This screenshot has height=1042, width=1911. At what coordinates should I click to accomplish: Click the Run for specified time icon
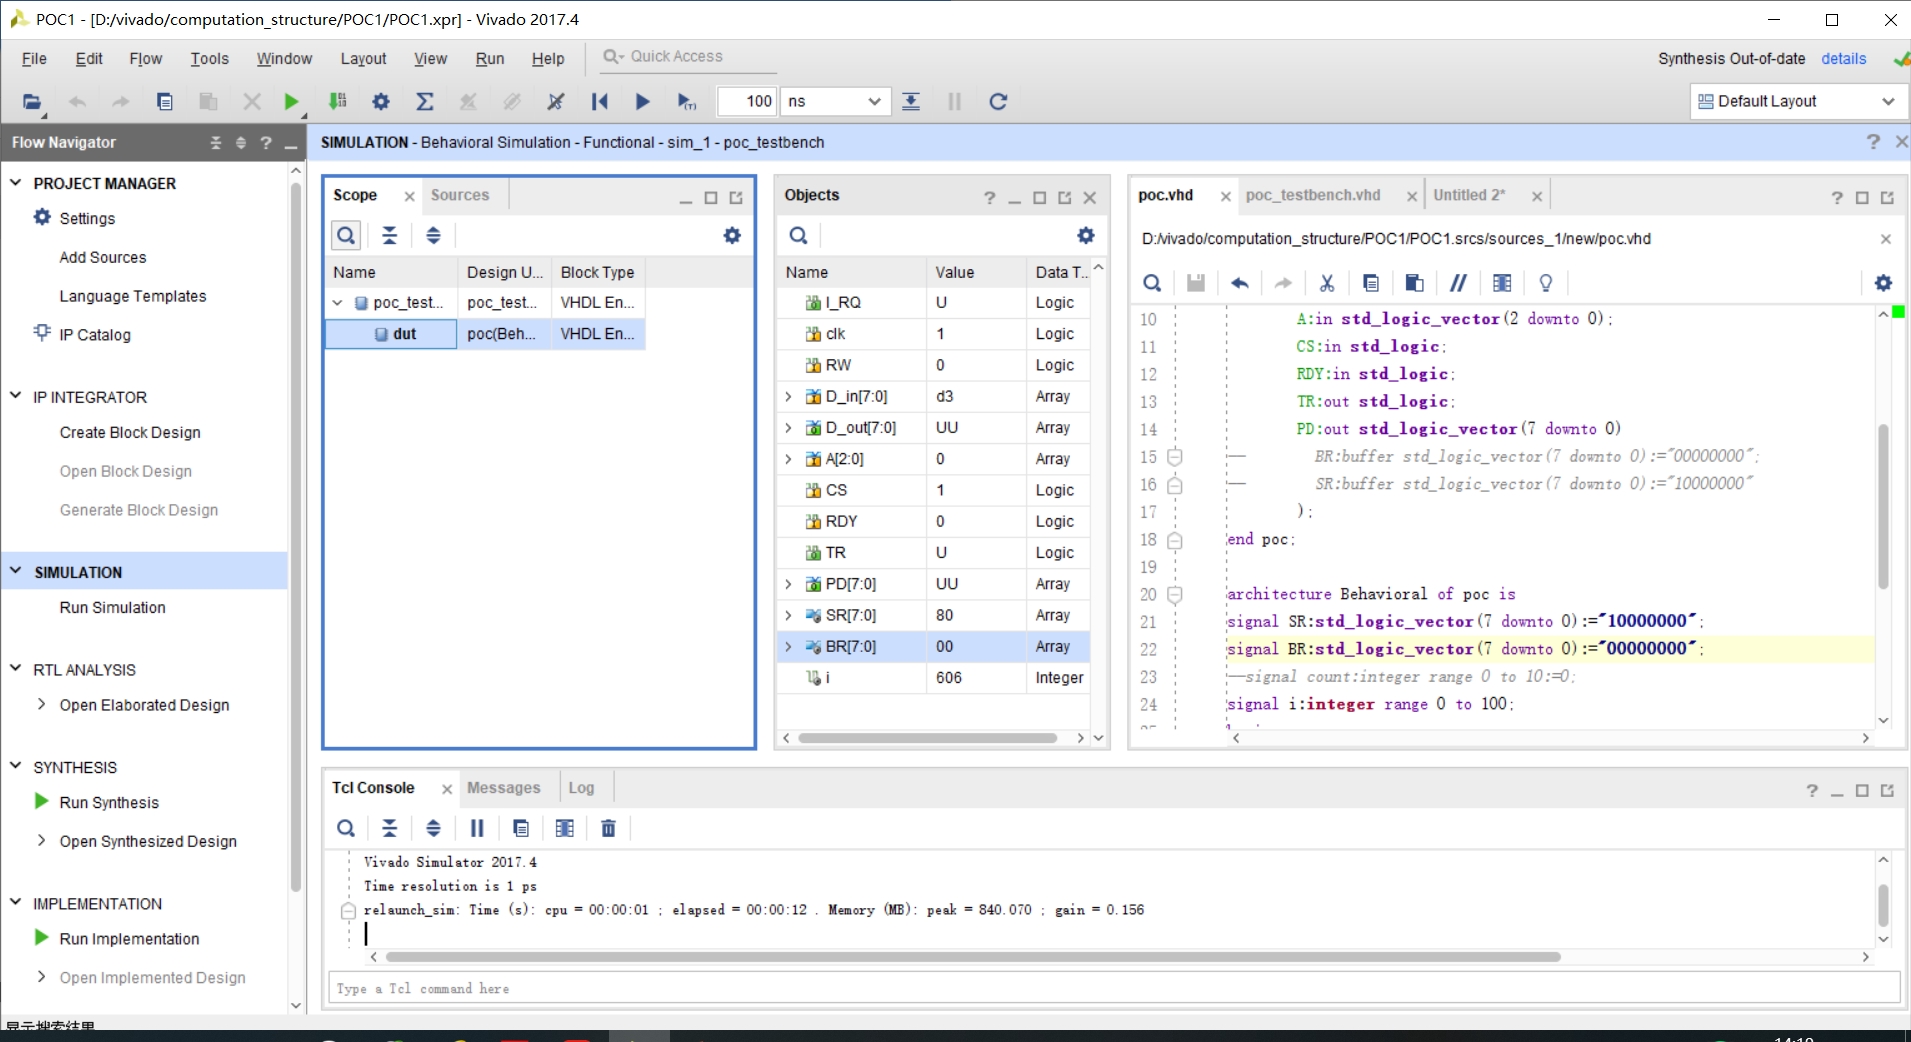click(687, 101)
